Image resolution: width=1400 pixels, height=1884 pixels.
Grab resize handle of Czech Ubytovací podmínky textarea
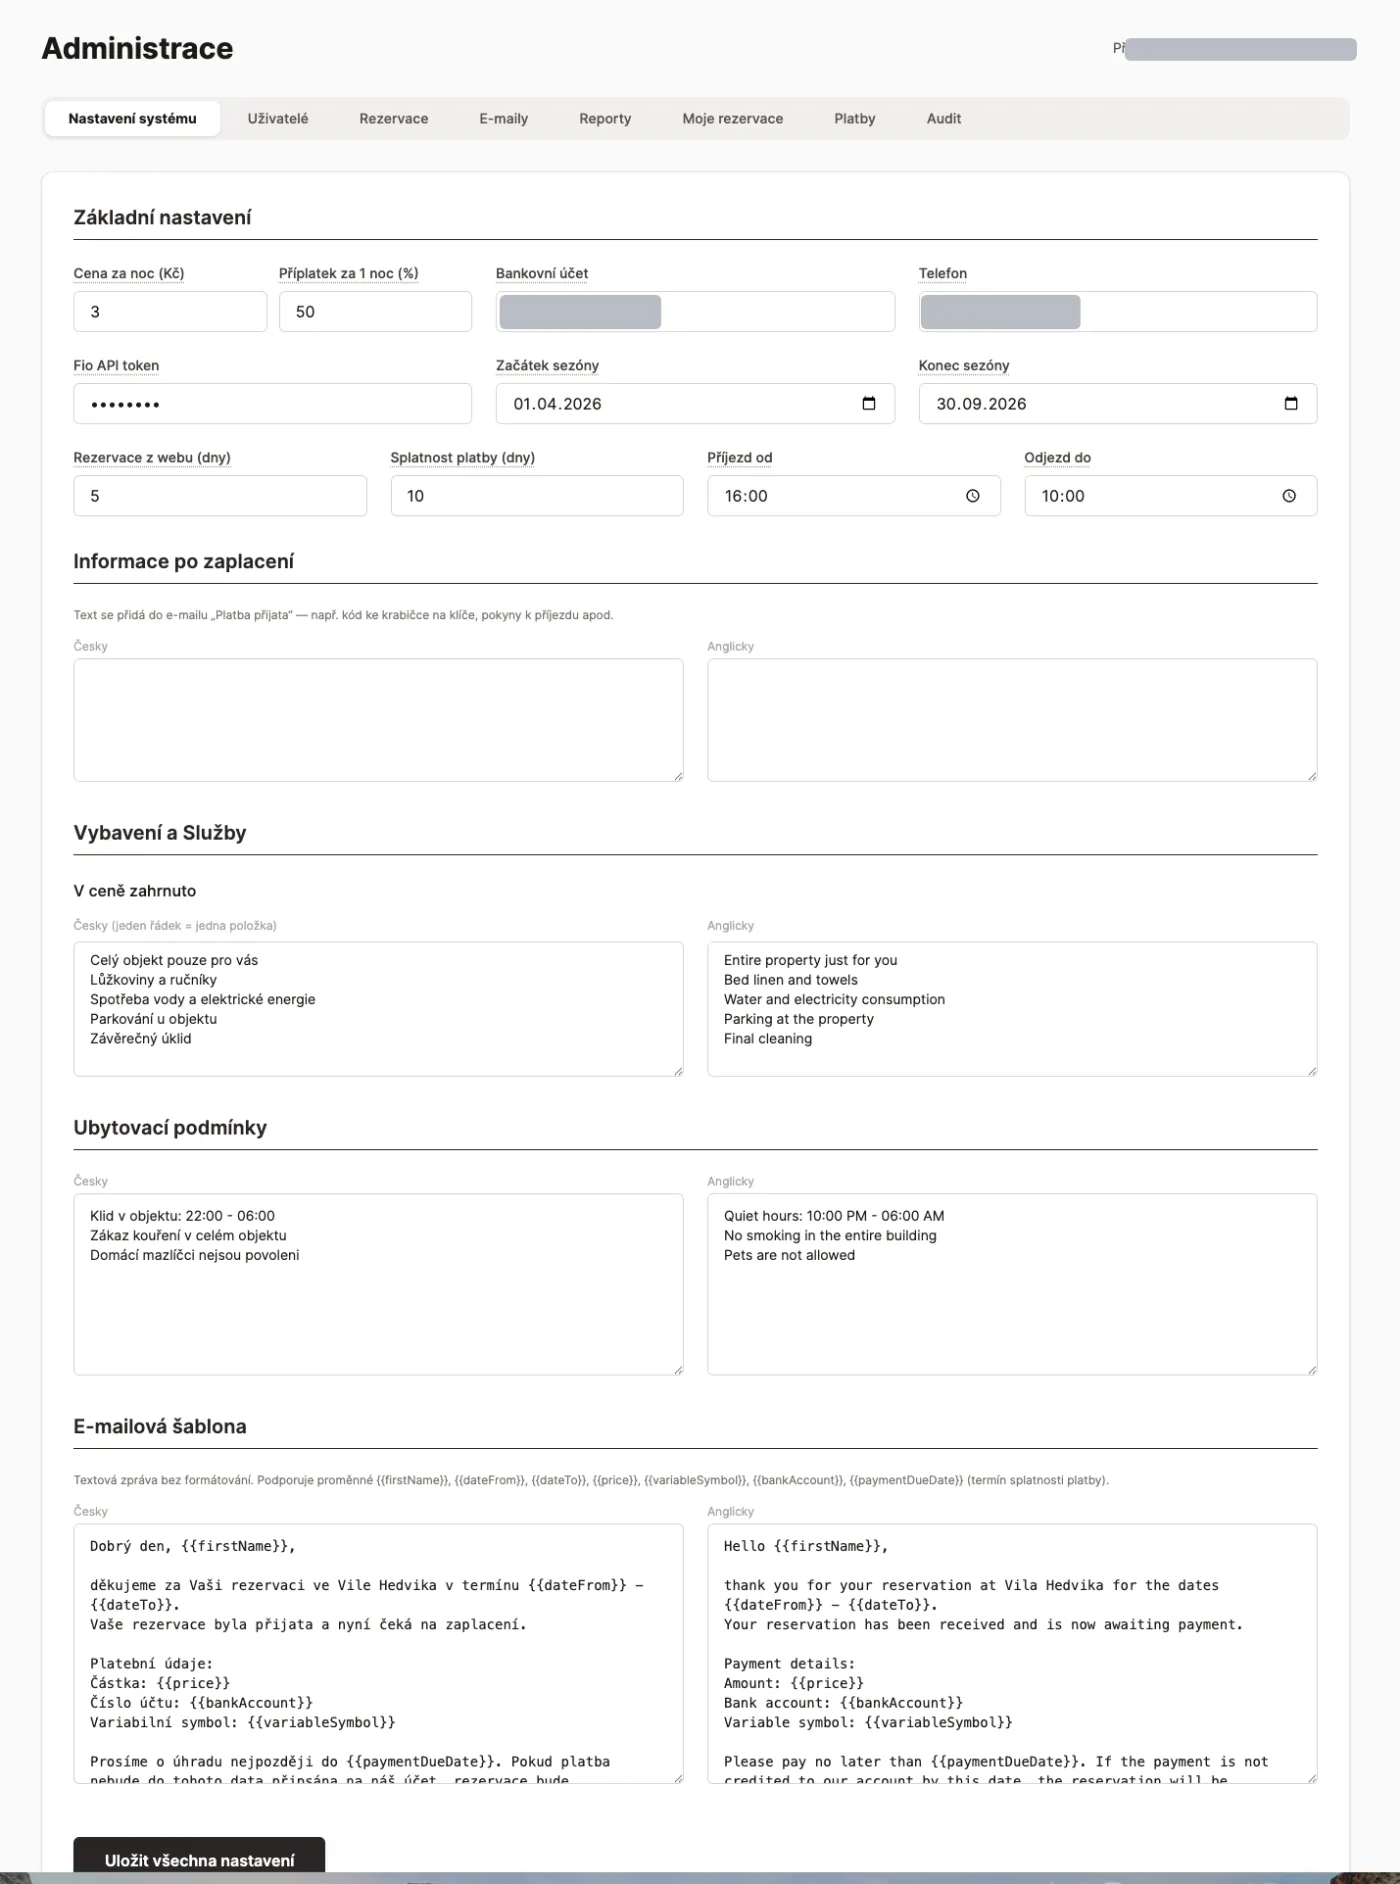click(678, 1369)
